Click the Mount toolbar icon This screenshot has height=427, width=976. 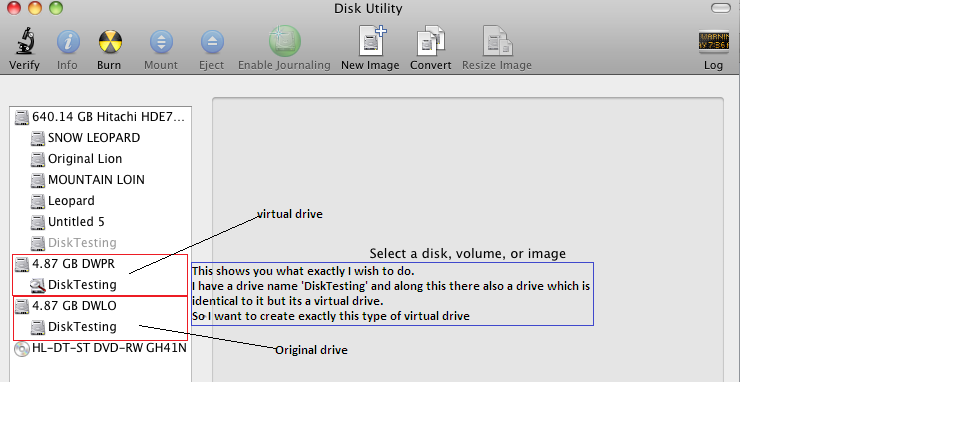tap(161, 42)
